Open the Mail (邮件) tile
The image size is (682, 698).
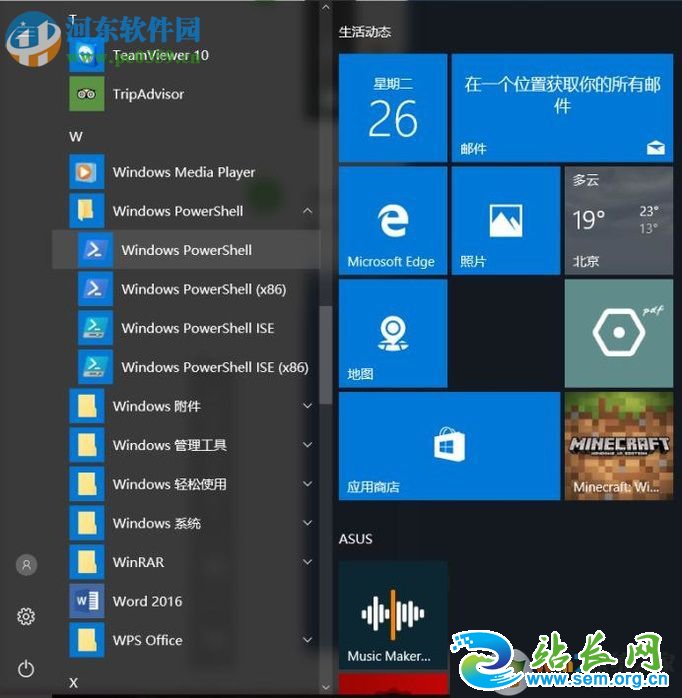562,108
